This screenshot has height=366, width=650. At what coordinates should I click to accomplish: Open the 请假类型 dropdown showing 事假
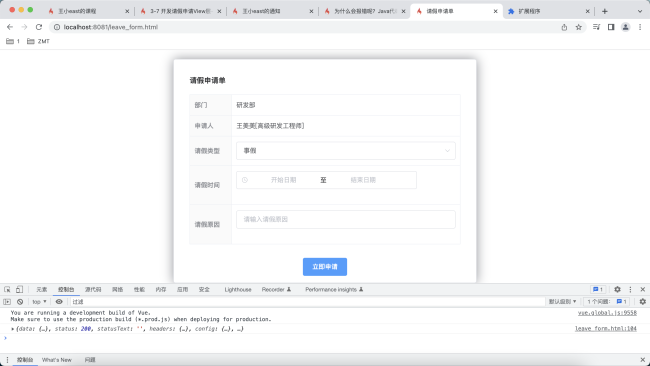click(346, 150)
